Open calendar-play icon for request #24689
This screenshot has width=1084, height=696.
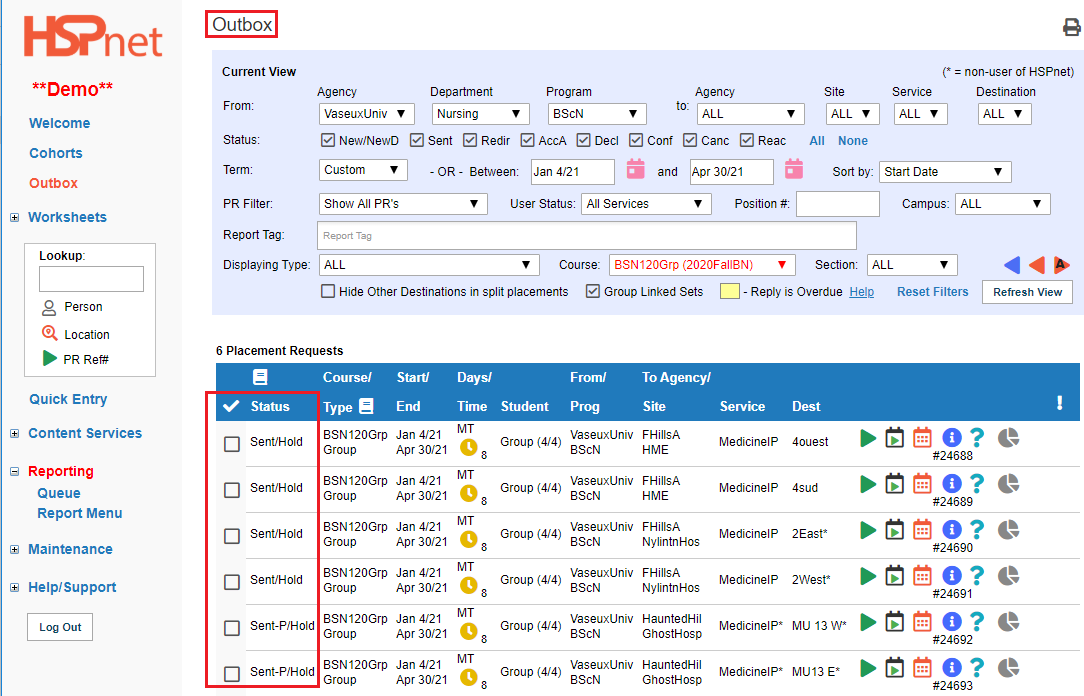click(895, 484)
